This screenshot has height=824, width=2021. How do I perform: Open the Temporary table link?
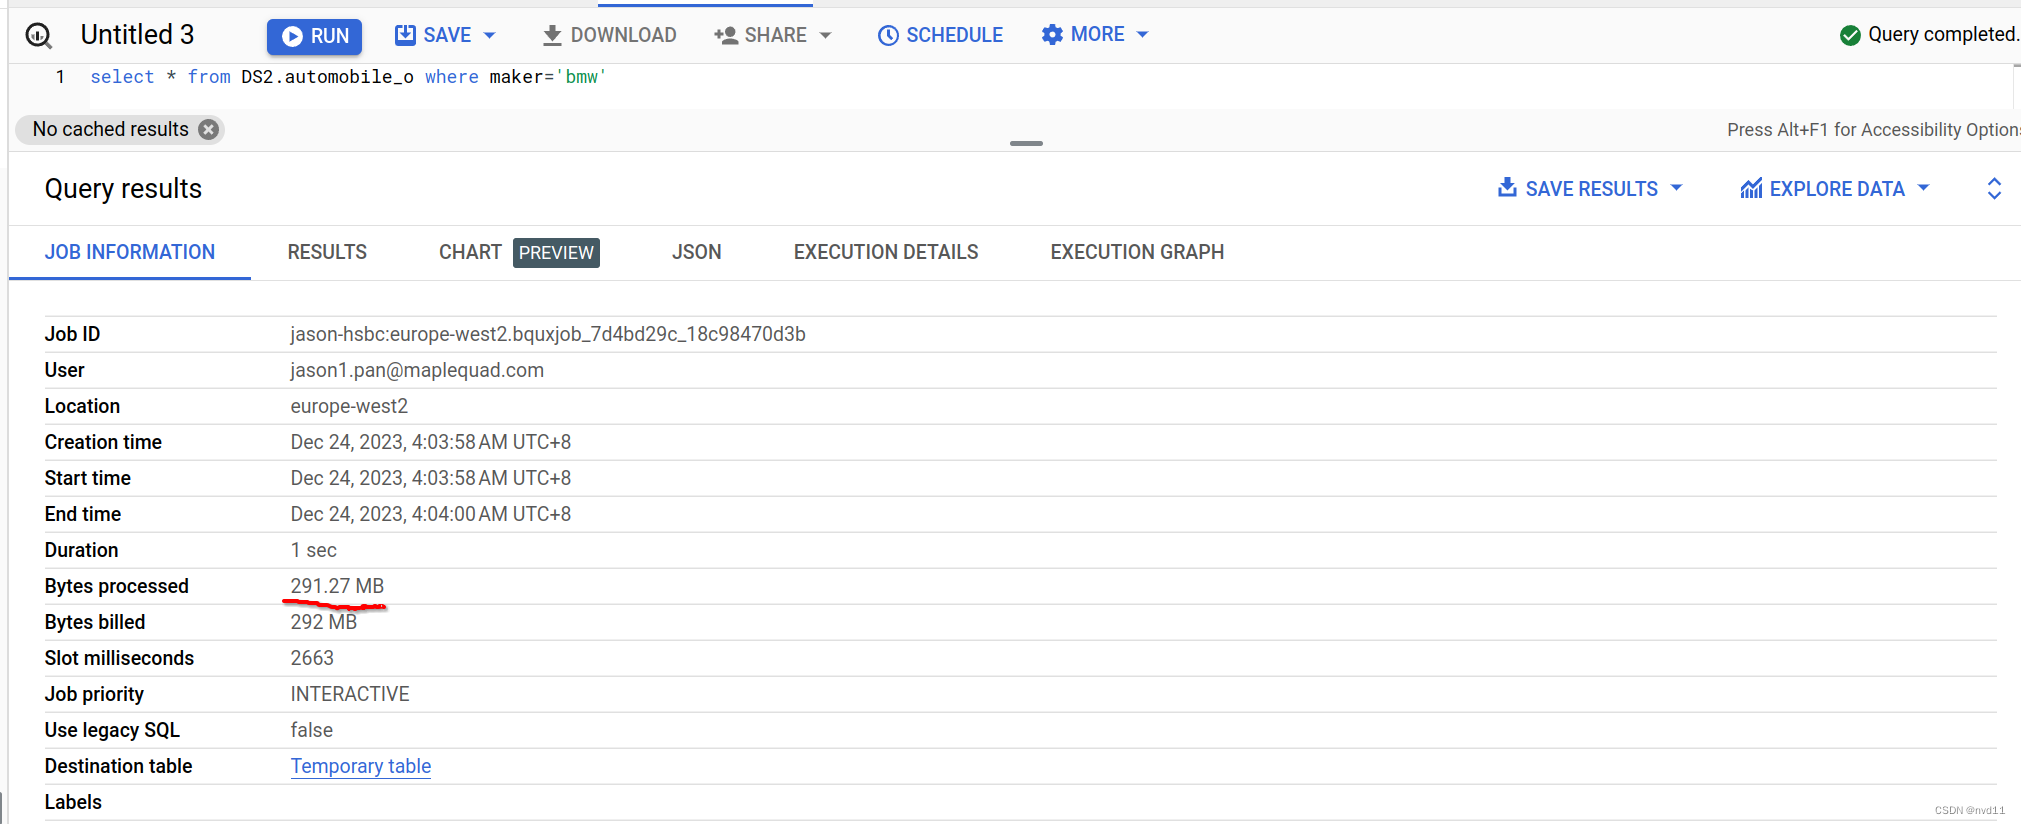tap(361, 766)
